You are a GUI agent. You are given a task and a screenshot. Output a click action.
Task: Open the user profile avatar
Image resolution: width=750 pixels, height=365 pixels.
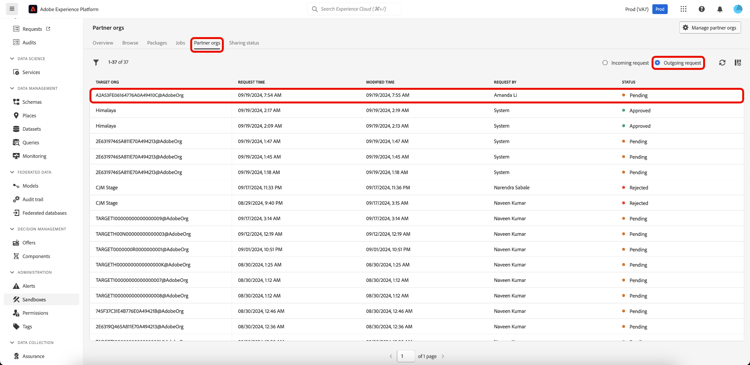point(738,9)
